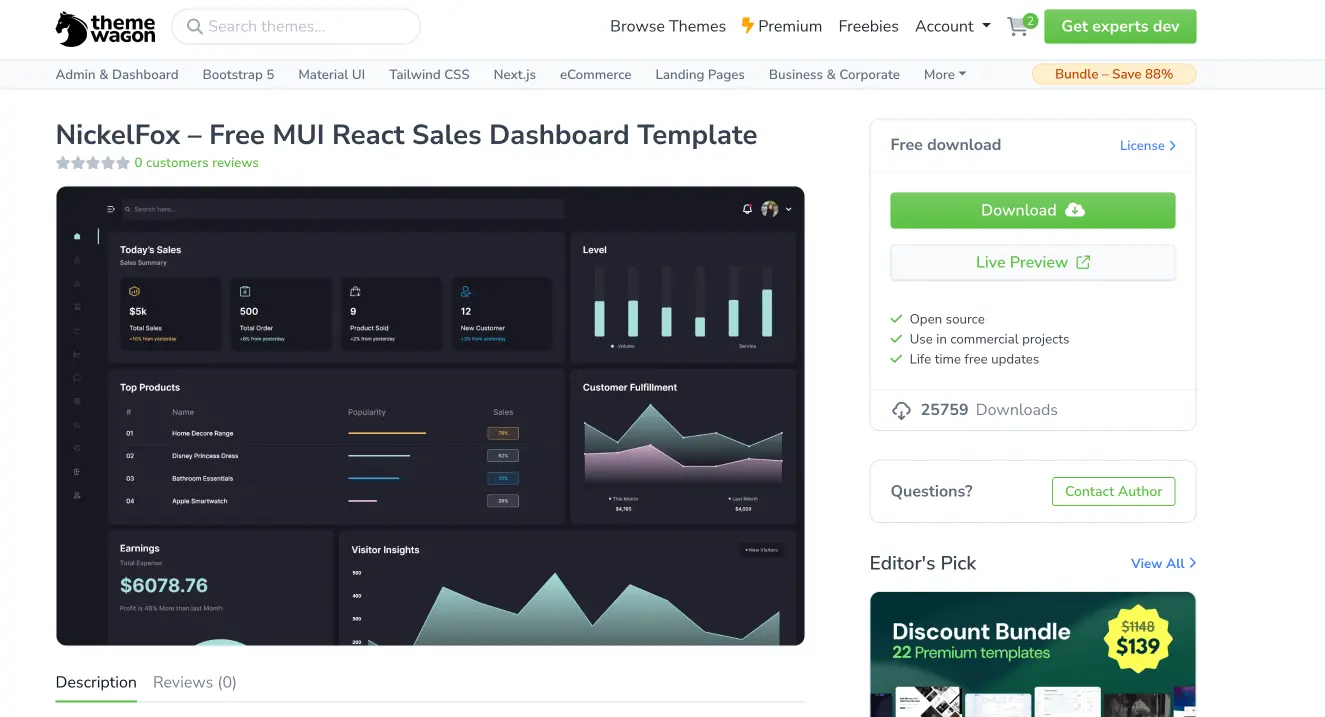Click the Get experts dev button
Image resolution: width=1325 pixels, height=717 pixels.
pos(1120,26)
